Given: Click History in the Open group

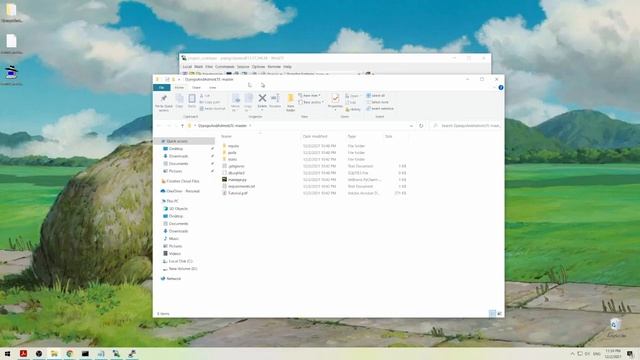Looking at the screenshot, I should (353, 109).
